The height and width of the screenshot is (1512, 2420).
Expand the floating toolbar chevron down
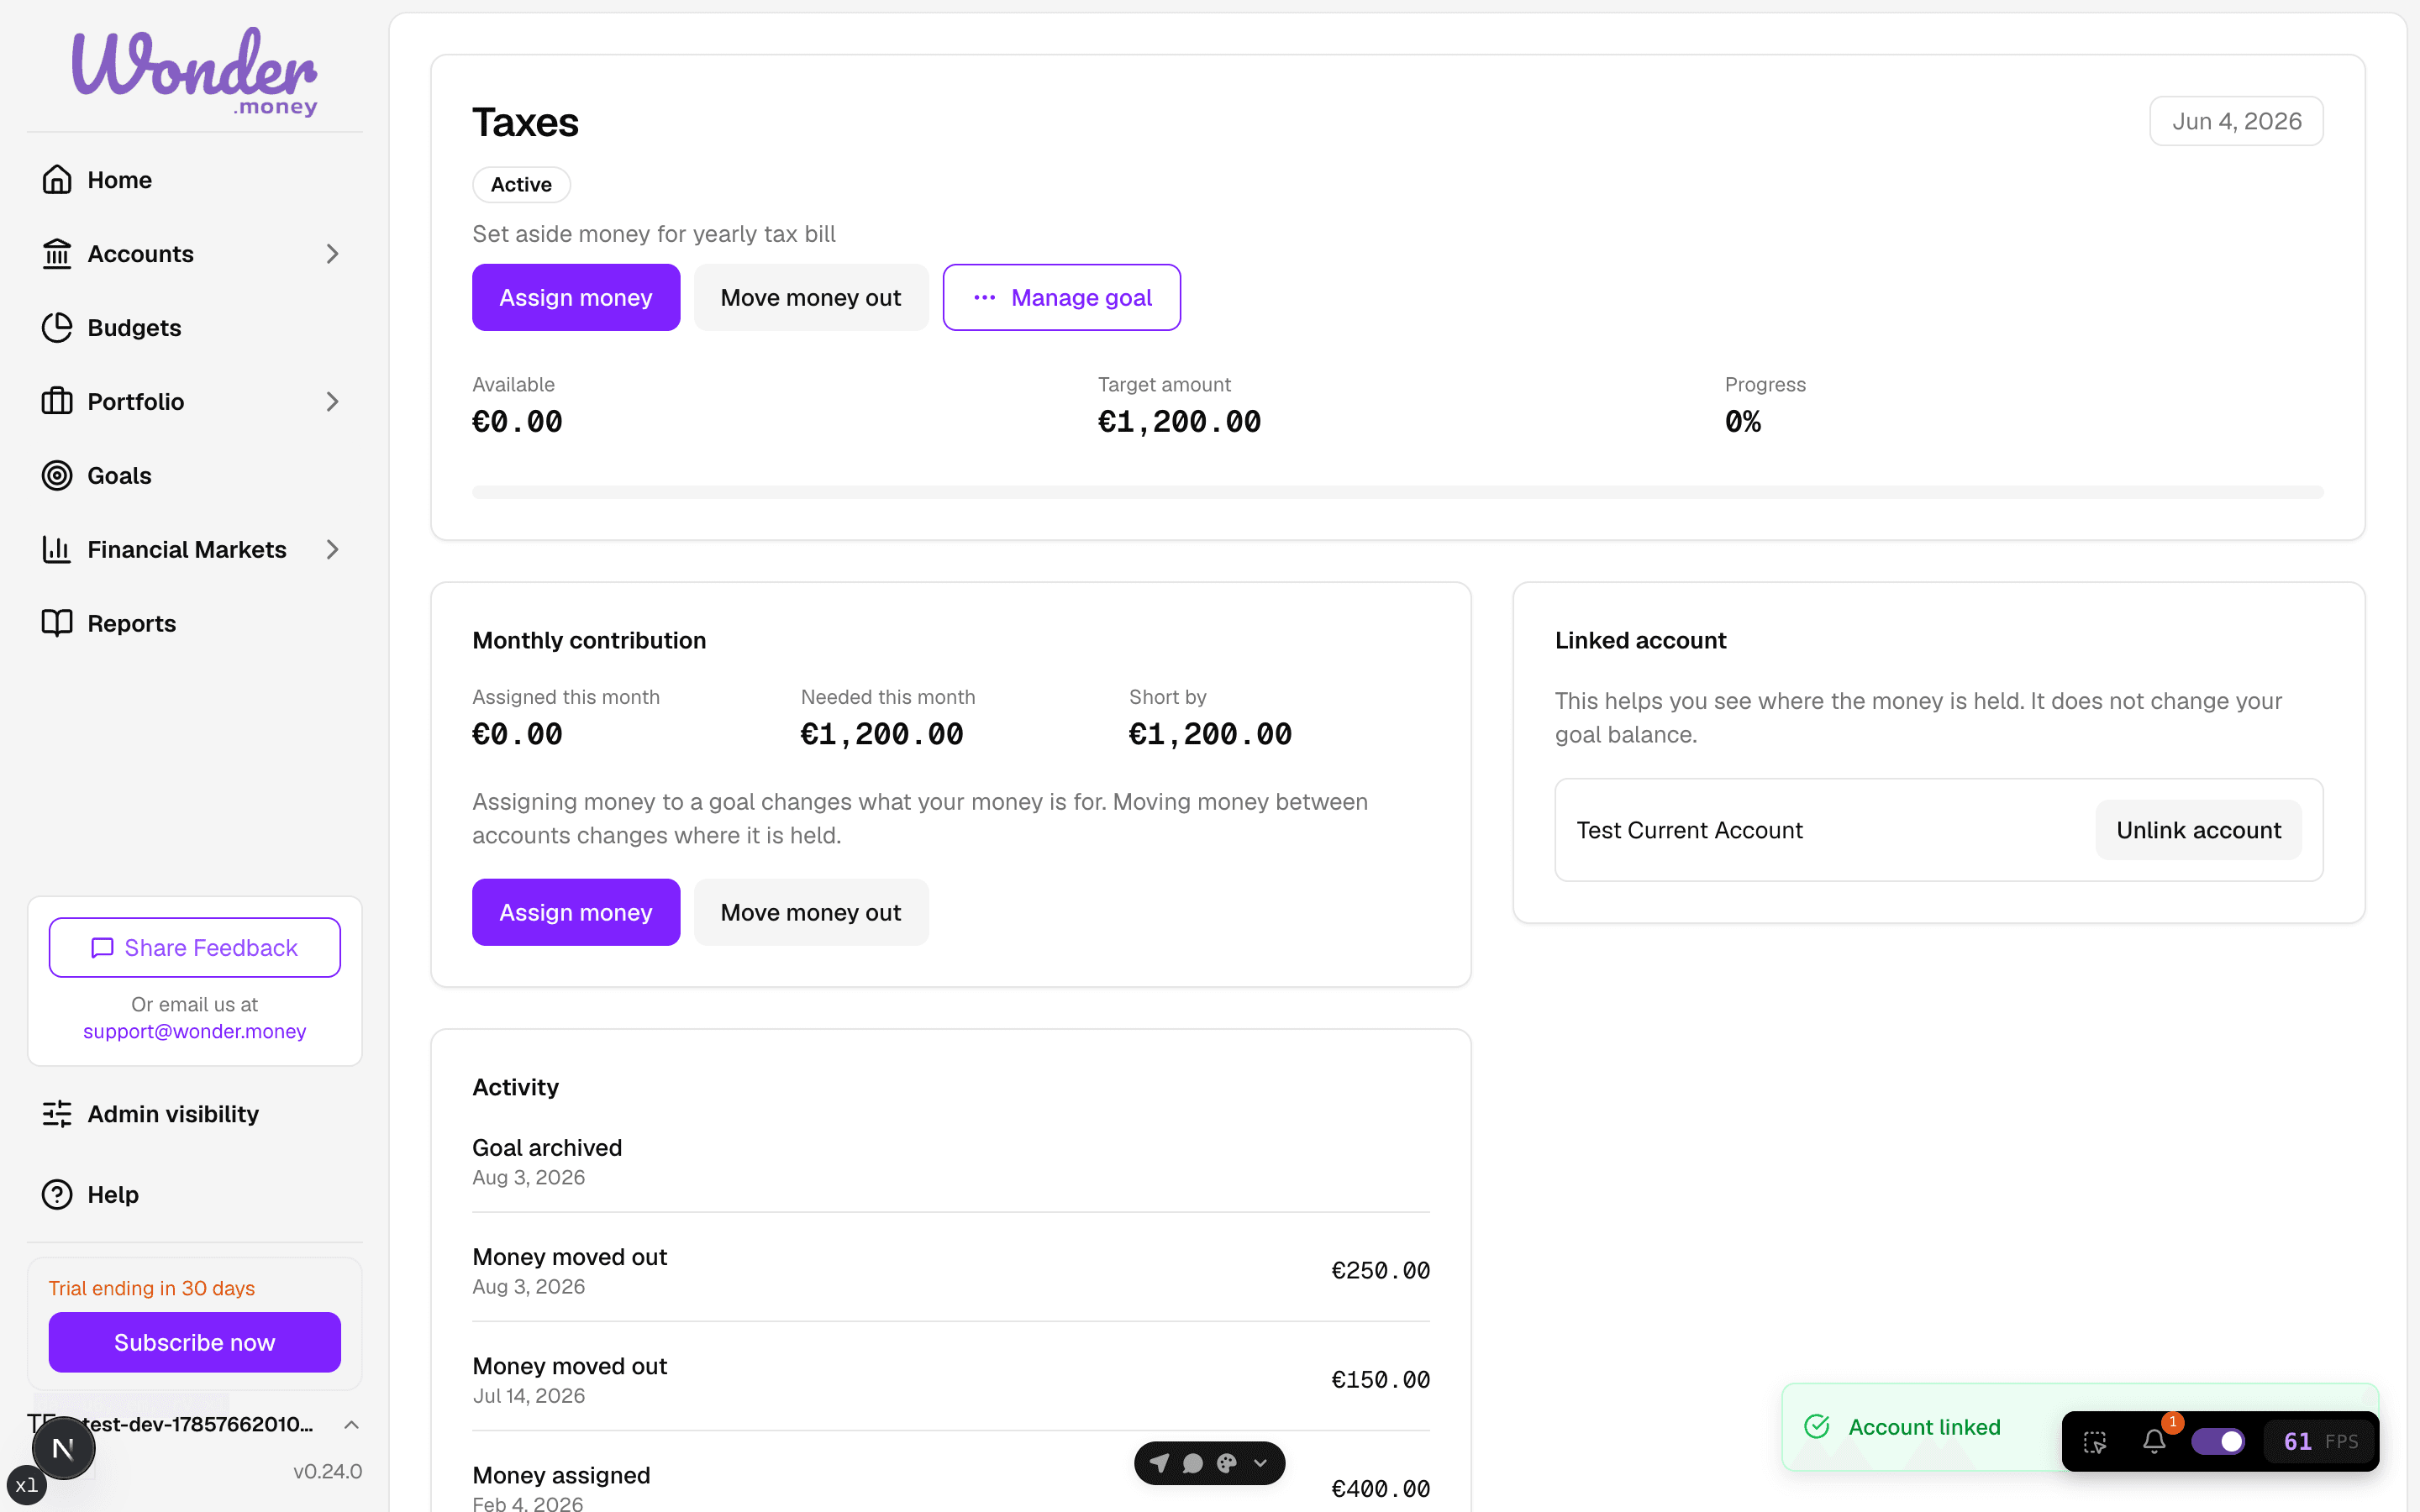pyautogui.click(x=1261, y=1463)
